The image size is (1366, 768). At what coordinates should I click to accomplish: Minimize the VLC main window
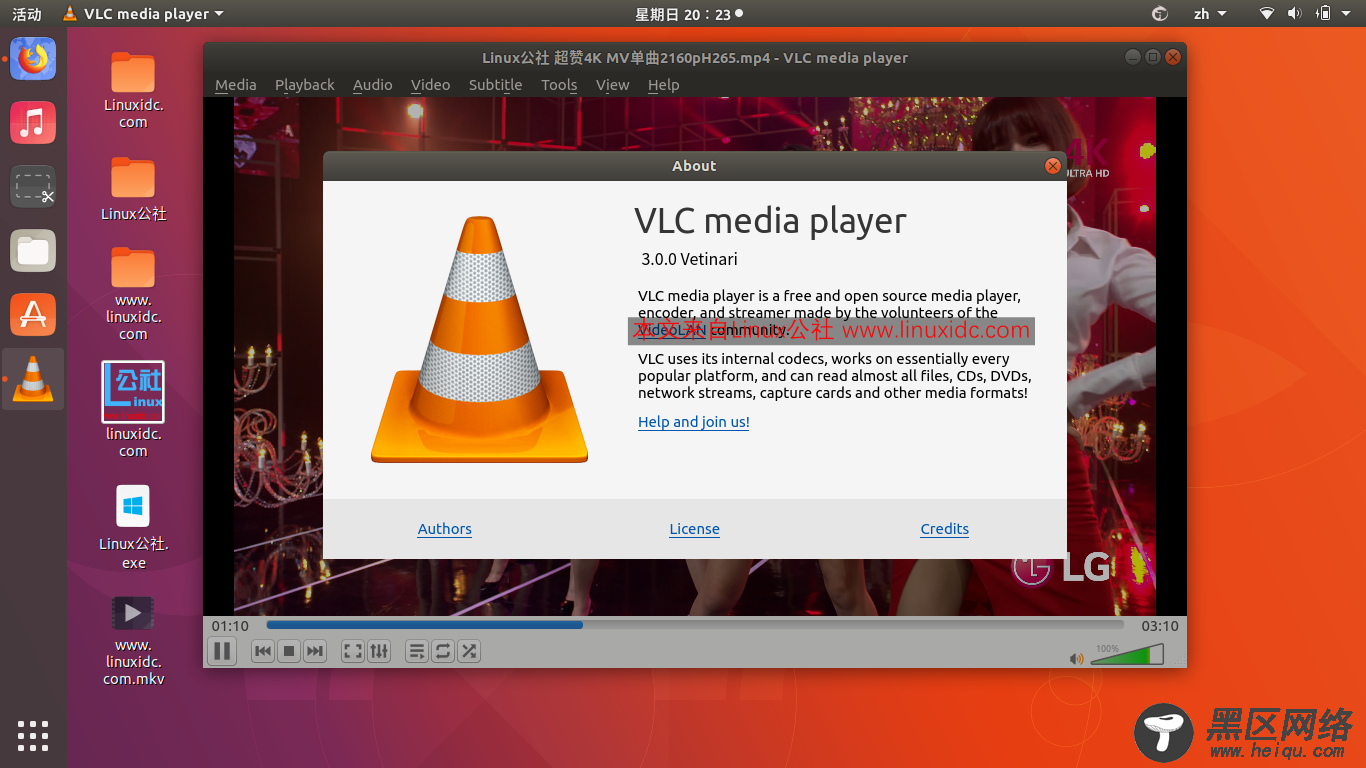(1132, 57)
